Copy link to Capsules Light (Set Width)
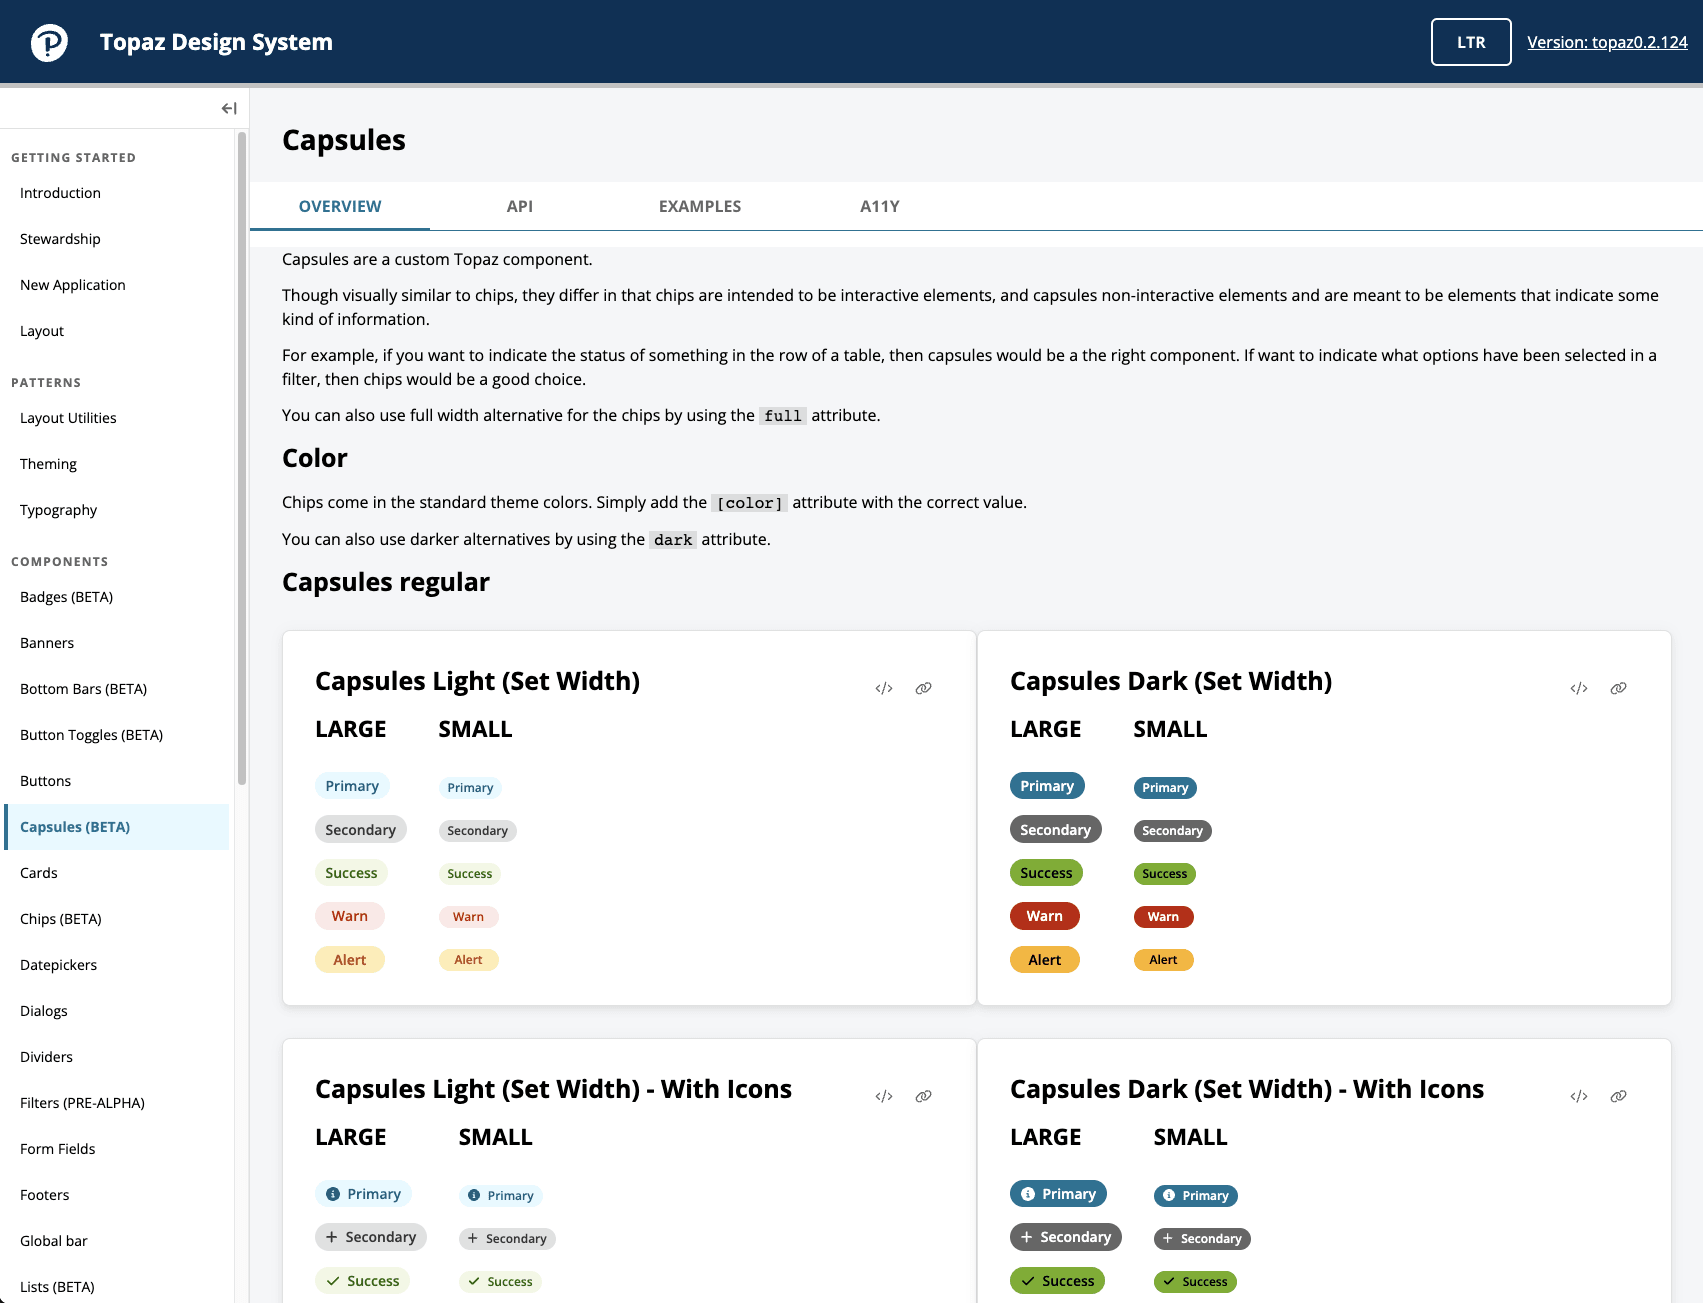 click(923, 688)
